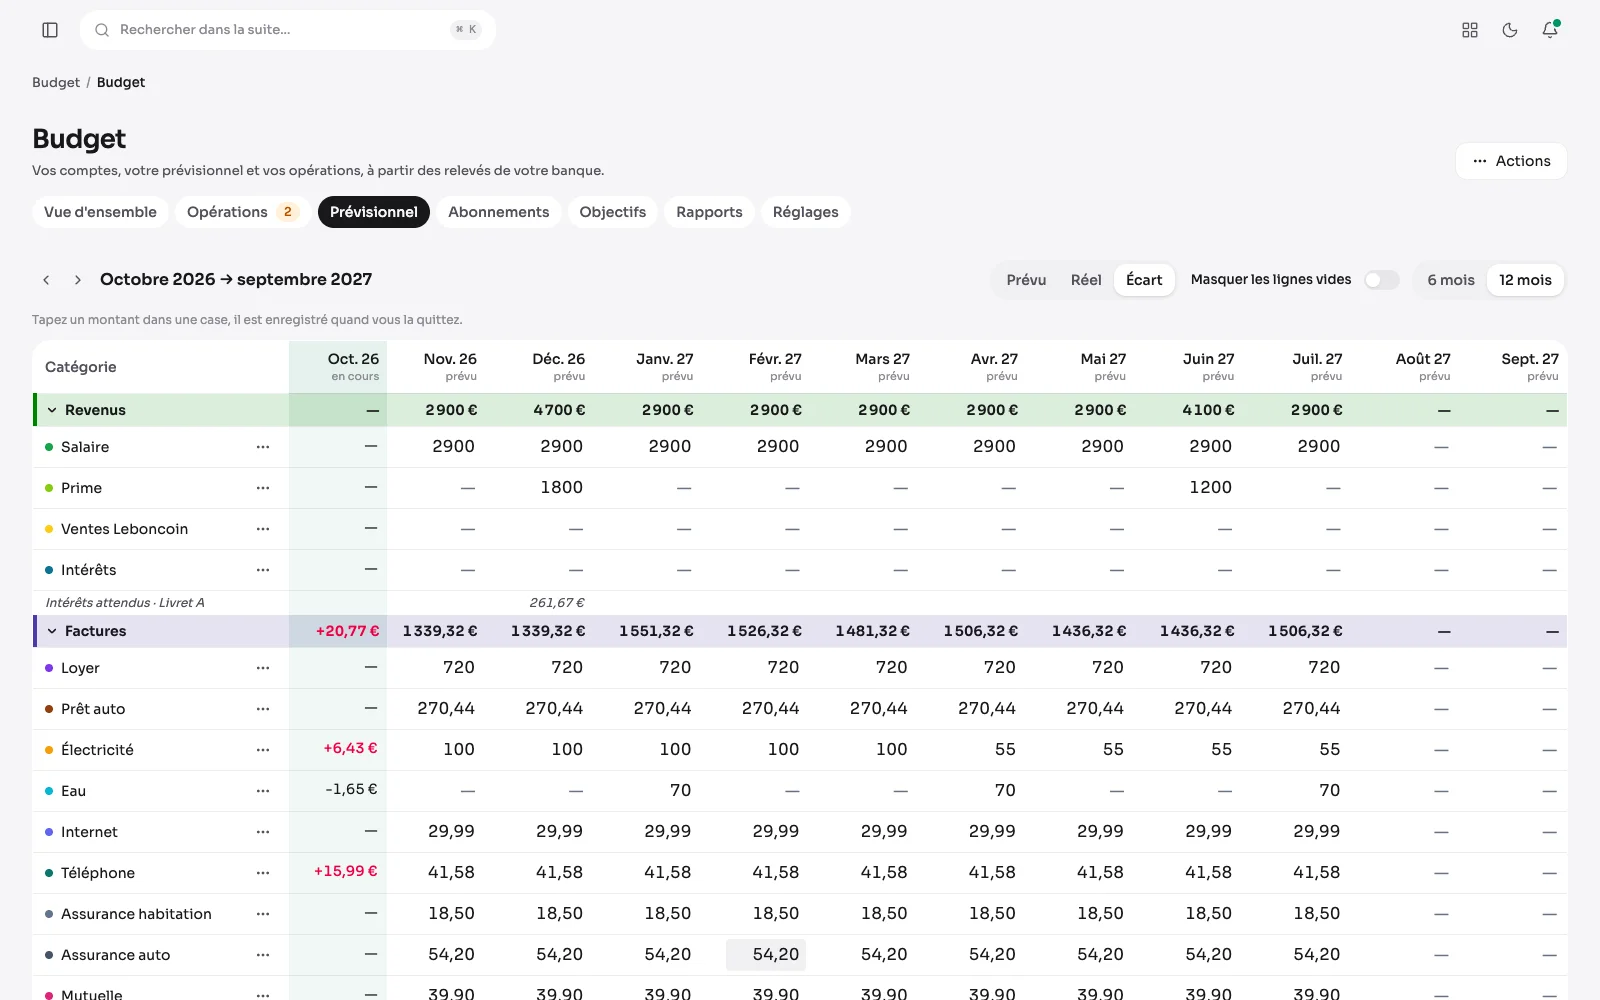Open Intérêts row options menu
Screen dimensions: 1600x1000
coord(263,570)
